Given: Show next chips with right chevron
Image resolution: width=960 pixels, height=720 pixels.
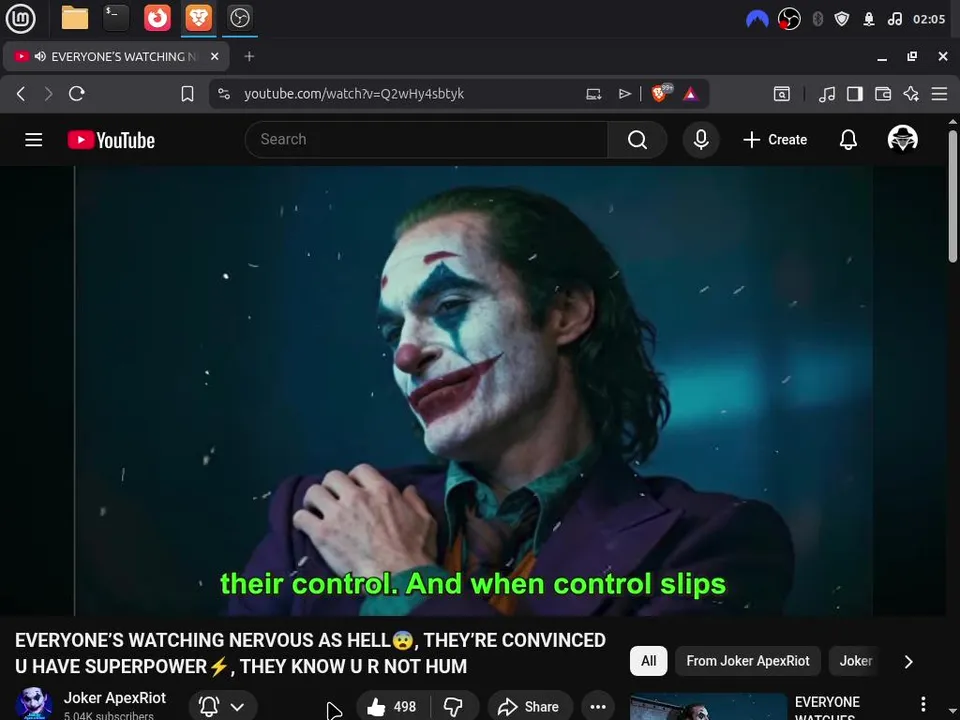Looking at the screenshot, I should [x=909, y=662].
